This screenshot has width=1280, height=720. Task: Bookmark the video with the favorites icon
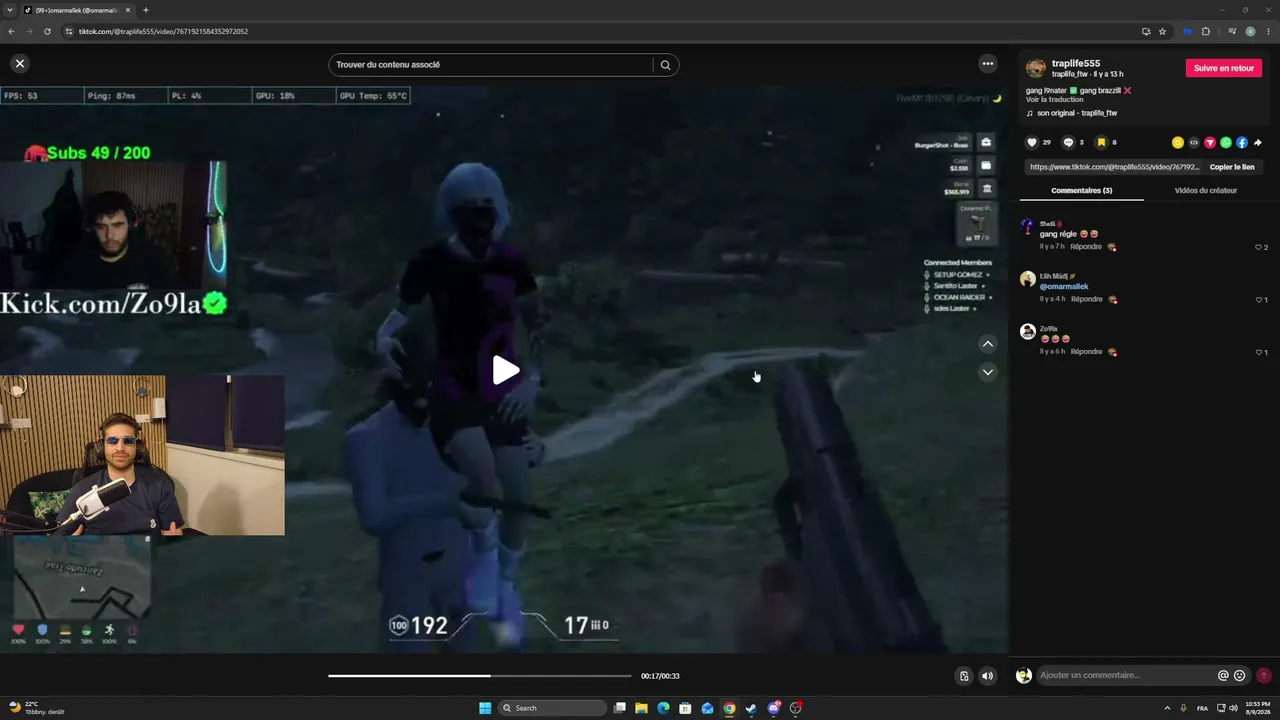pos(1101,142)
